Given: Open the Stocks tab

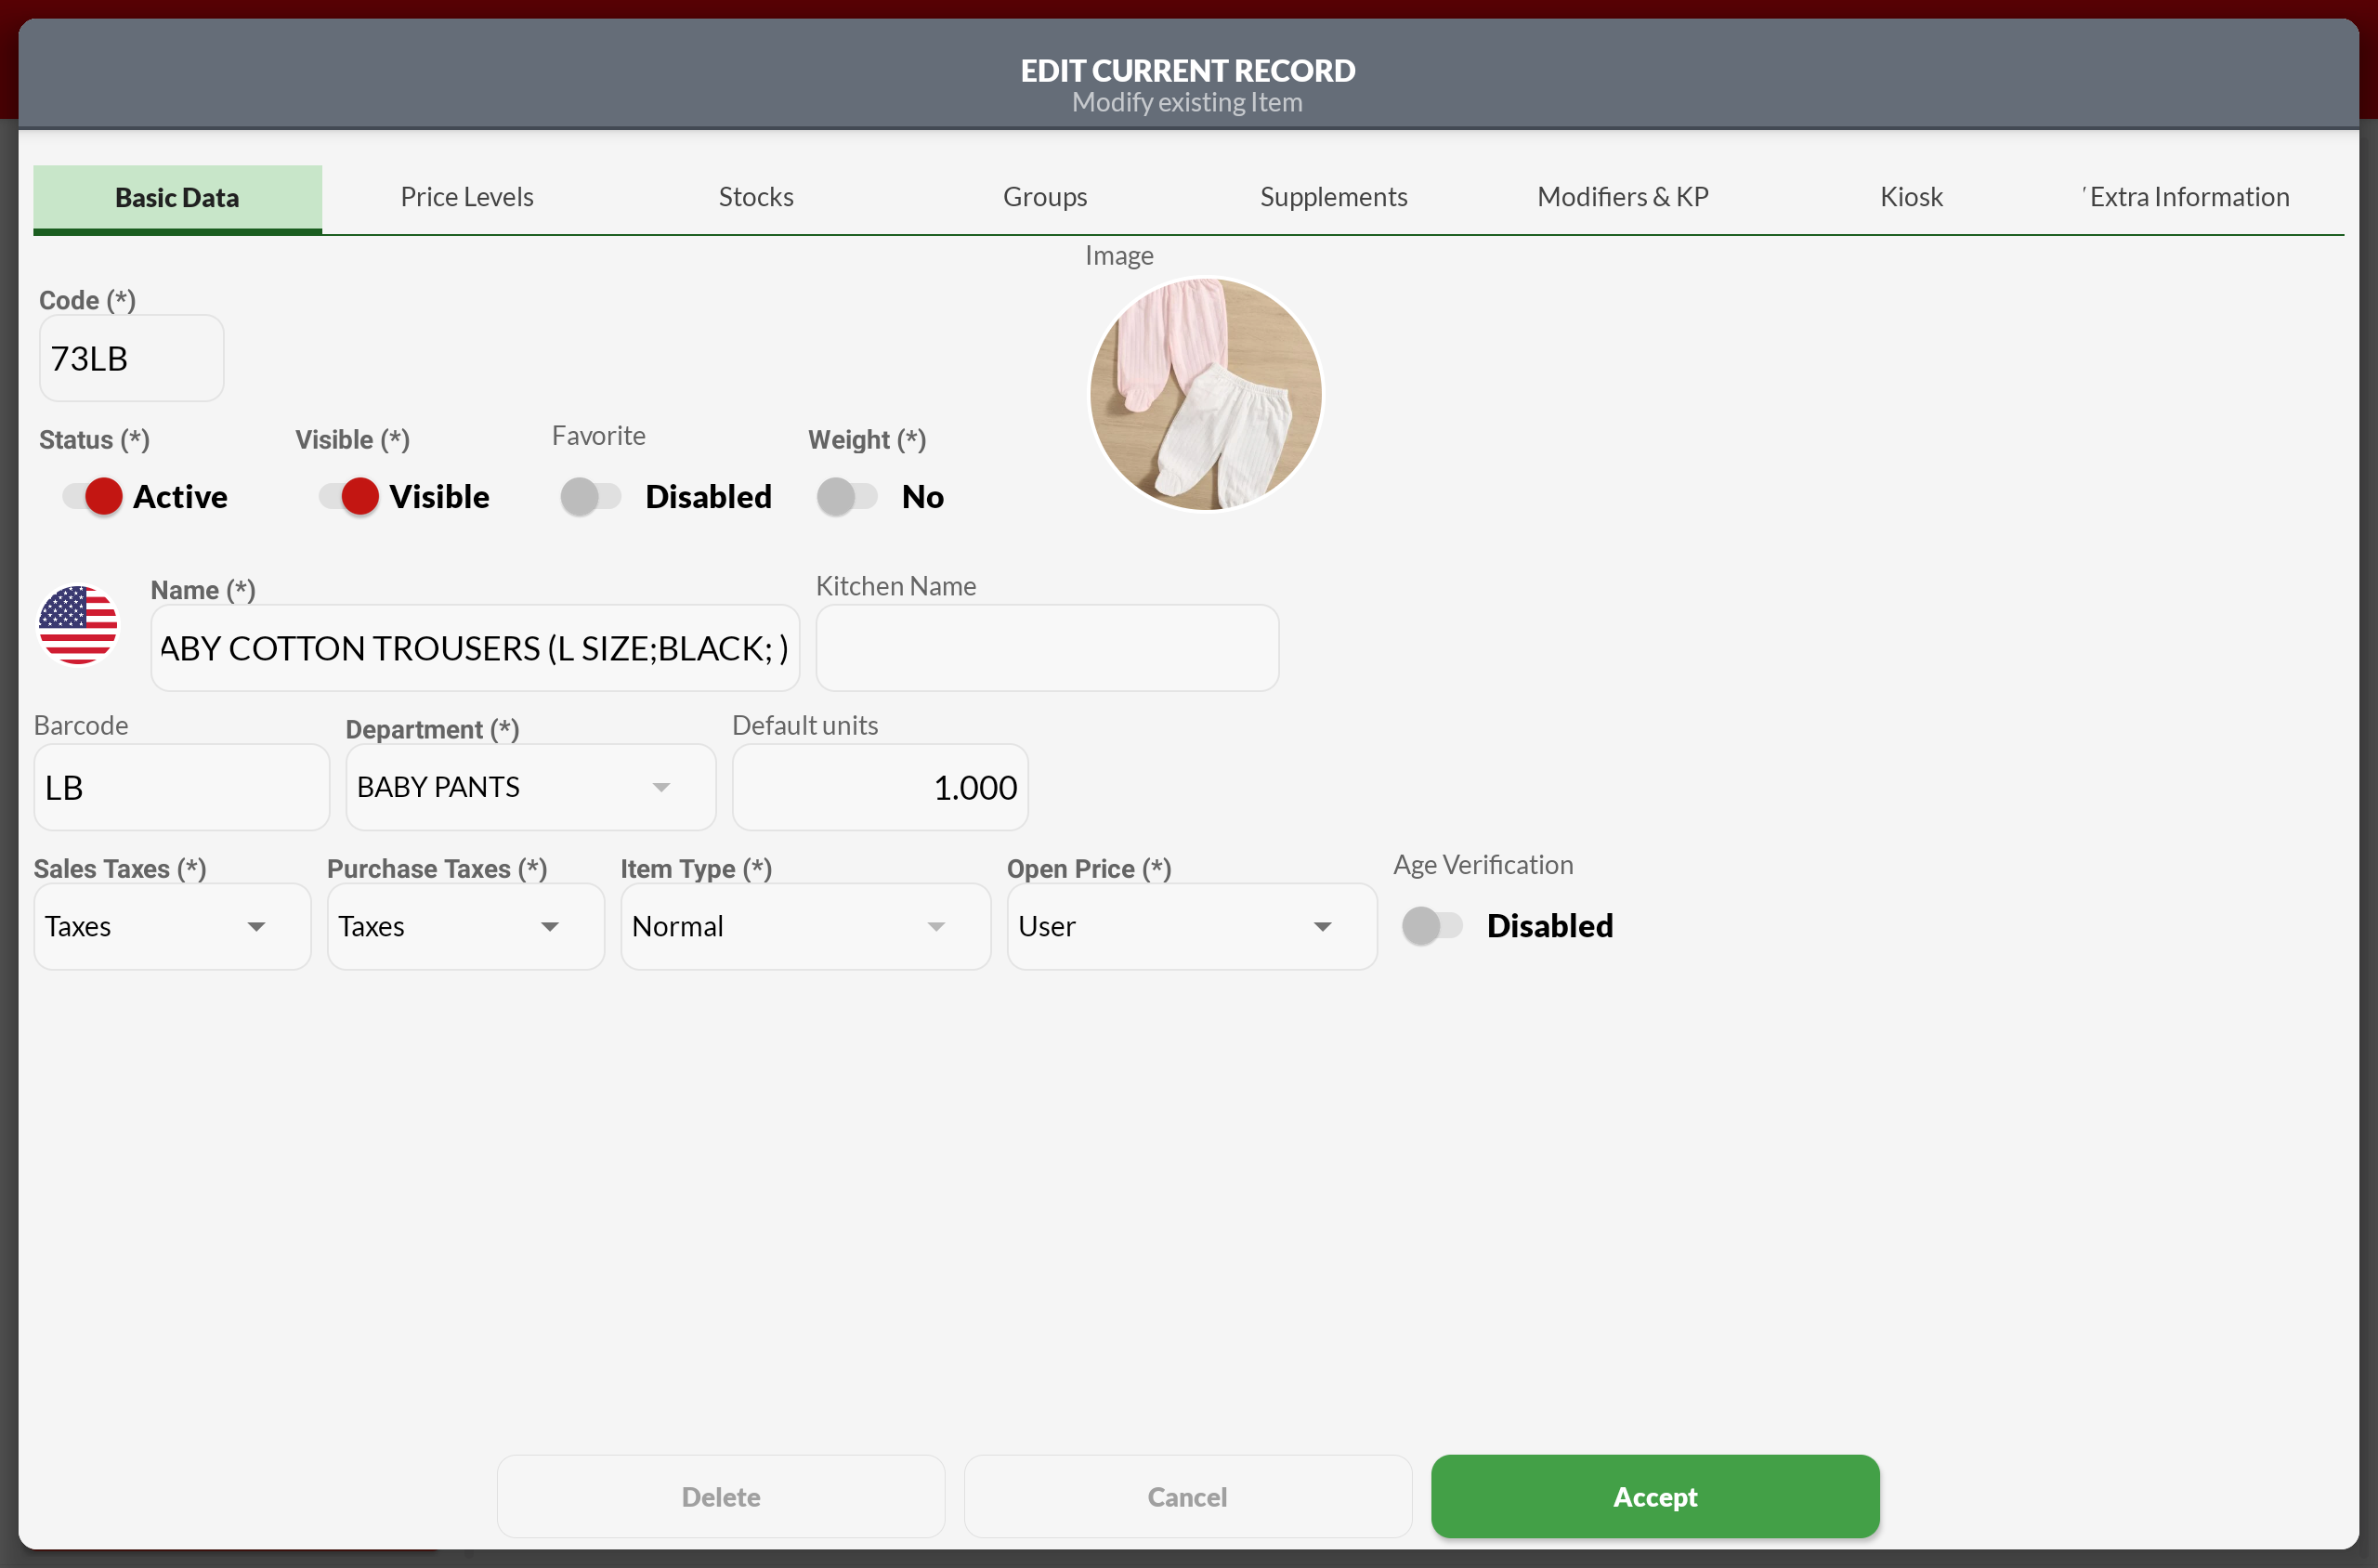Looking at the screenshot, I should click(756, 197).
